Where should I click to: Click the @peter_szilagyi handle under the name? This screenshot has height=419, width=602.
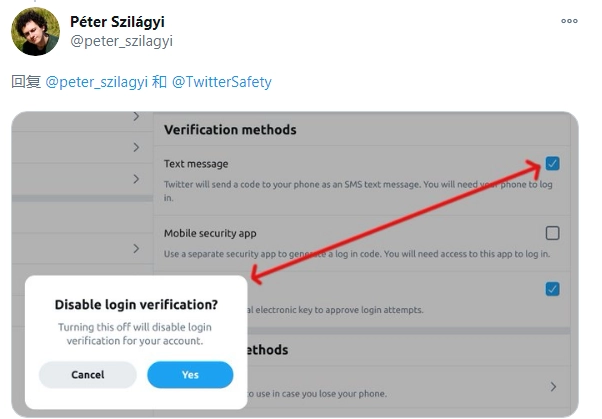click(x=122, y=41)
